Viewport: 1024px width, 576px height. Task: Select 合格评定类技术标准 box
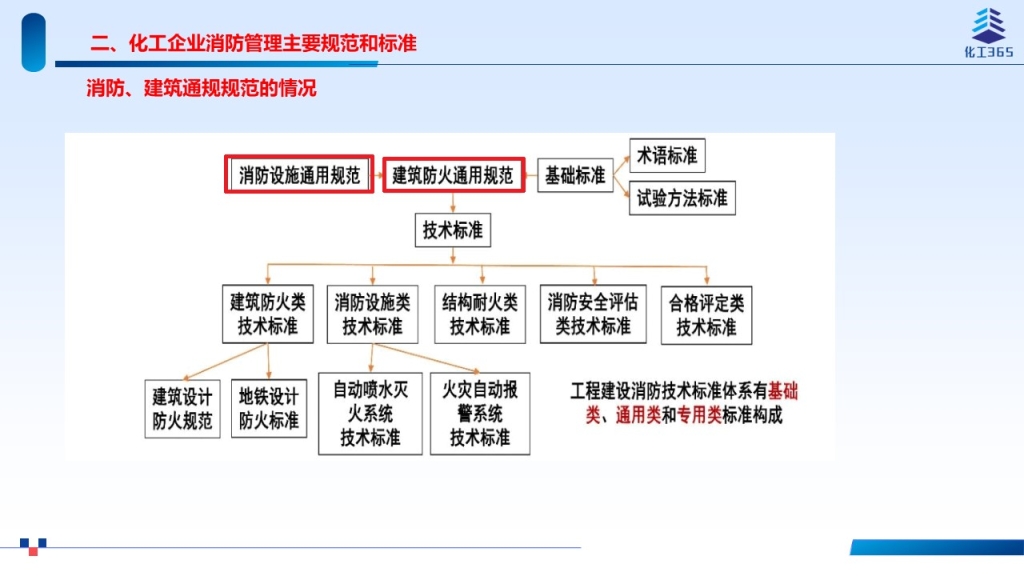tap(706, 315)
